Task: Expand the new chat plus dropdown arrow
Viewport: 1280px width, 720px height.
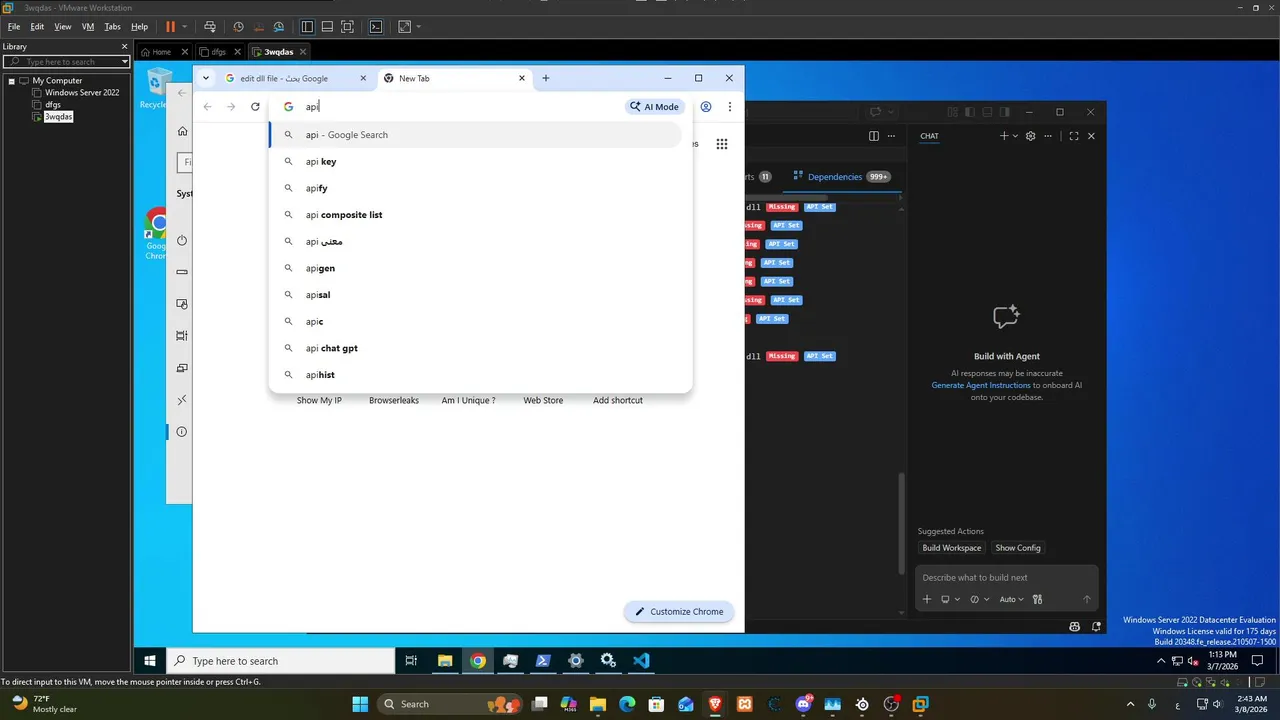Action: click(x=1016, y=136)
